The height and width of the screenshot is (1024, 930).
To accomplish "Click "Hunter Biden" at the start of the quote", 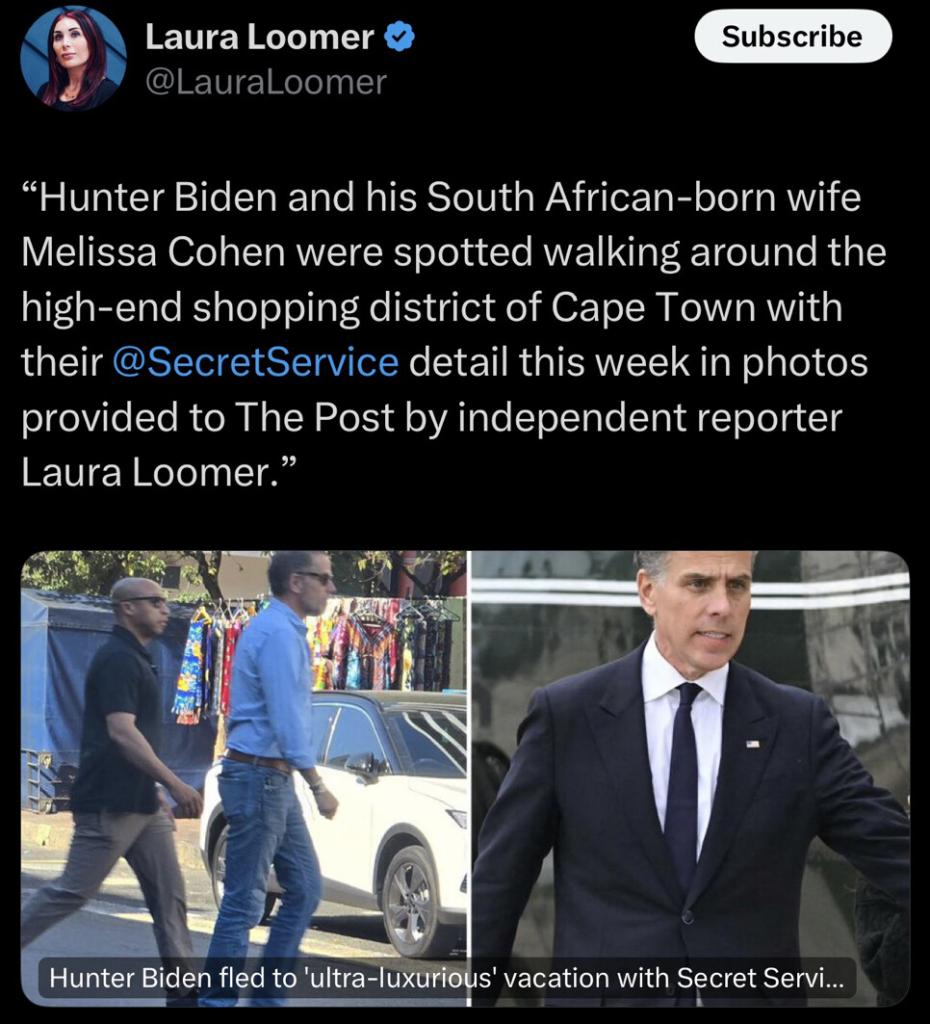I will click(x=158, y=197).
